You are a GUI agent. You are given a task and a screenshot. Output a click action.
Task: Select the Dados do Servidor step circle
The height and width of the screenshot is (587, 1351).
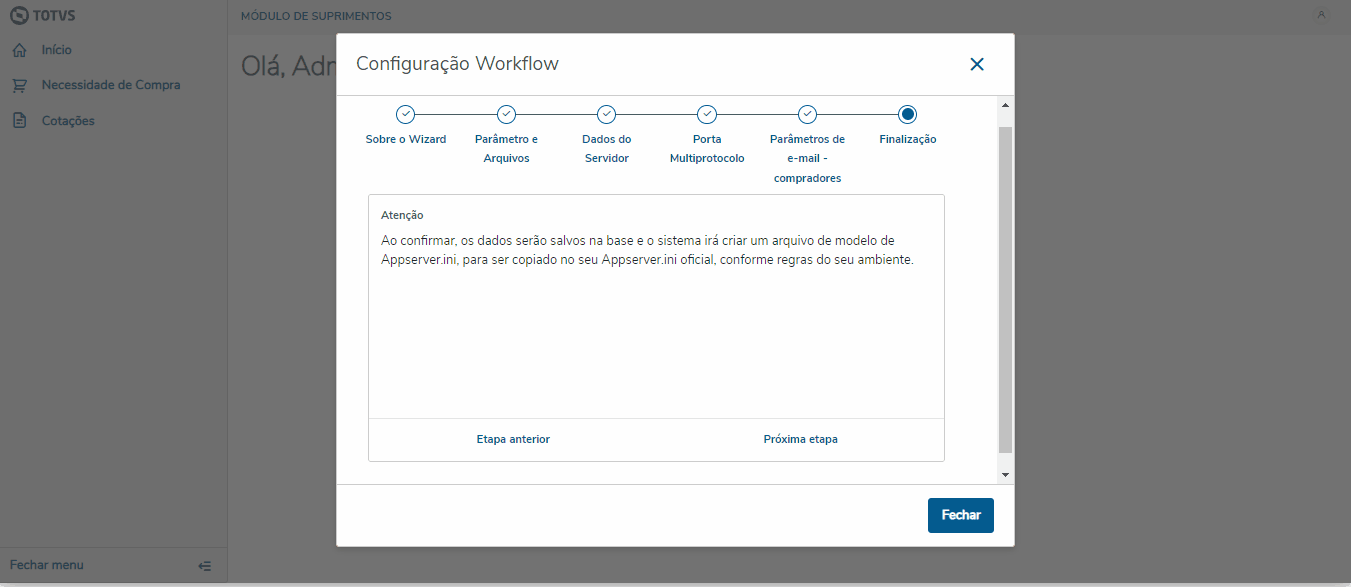point(606,114)
